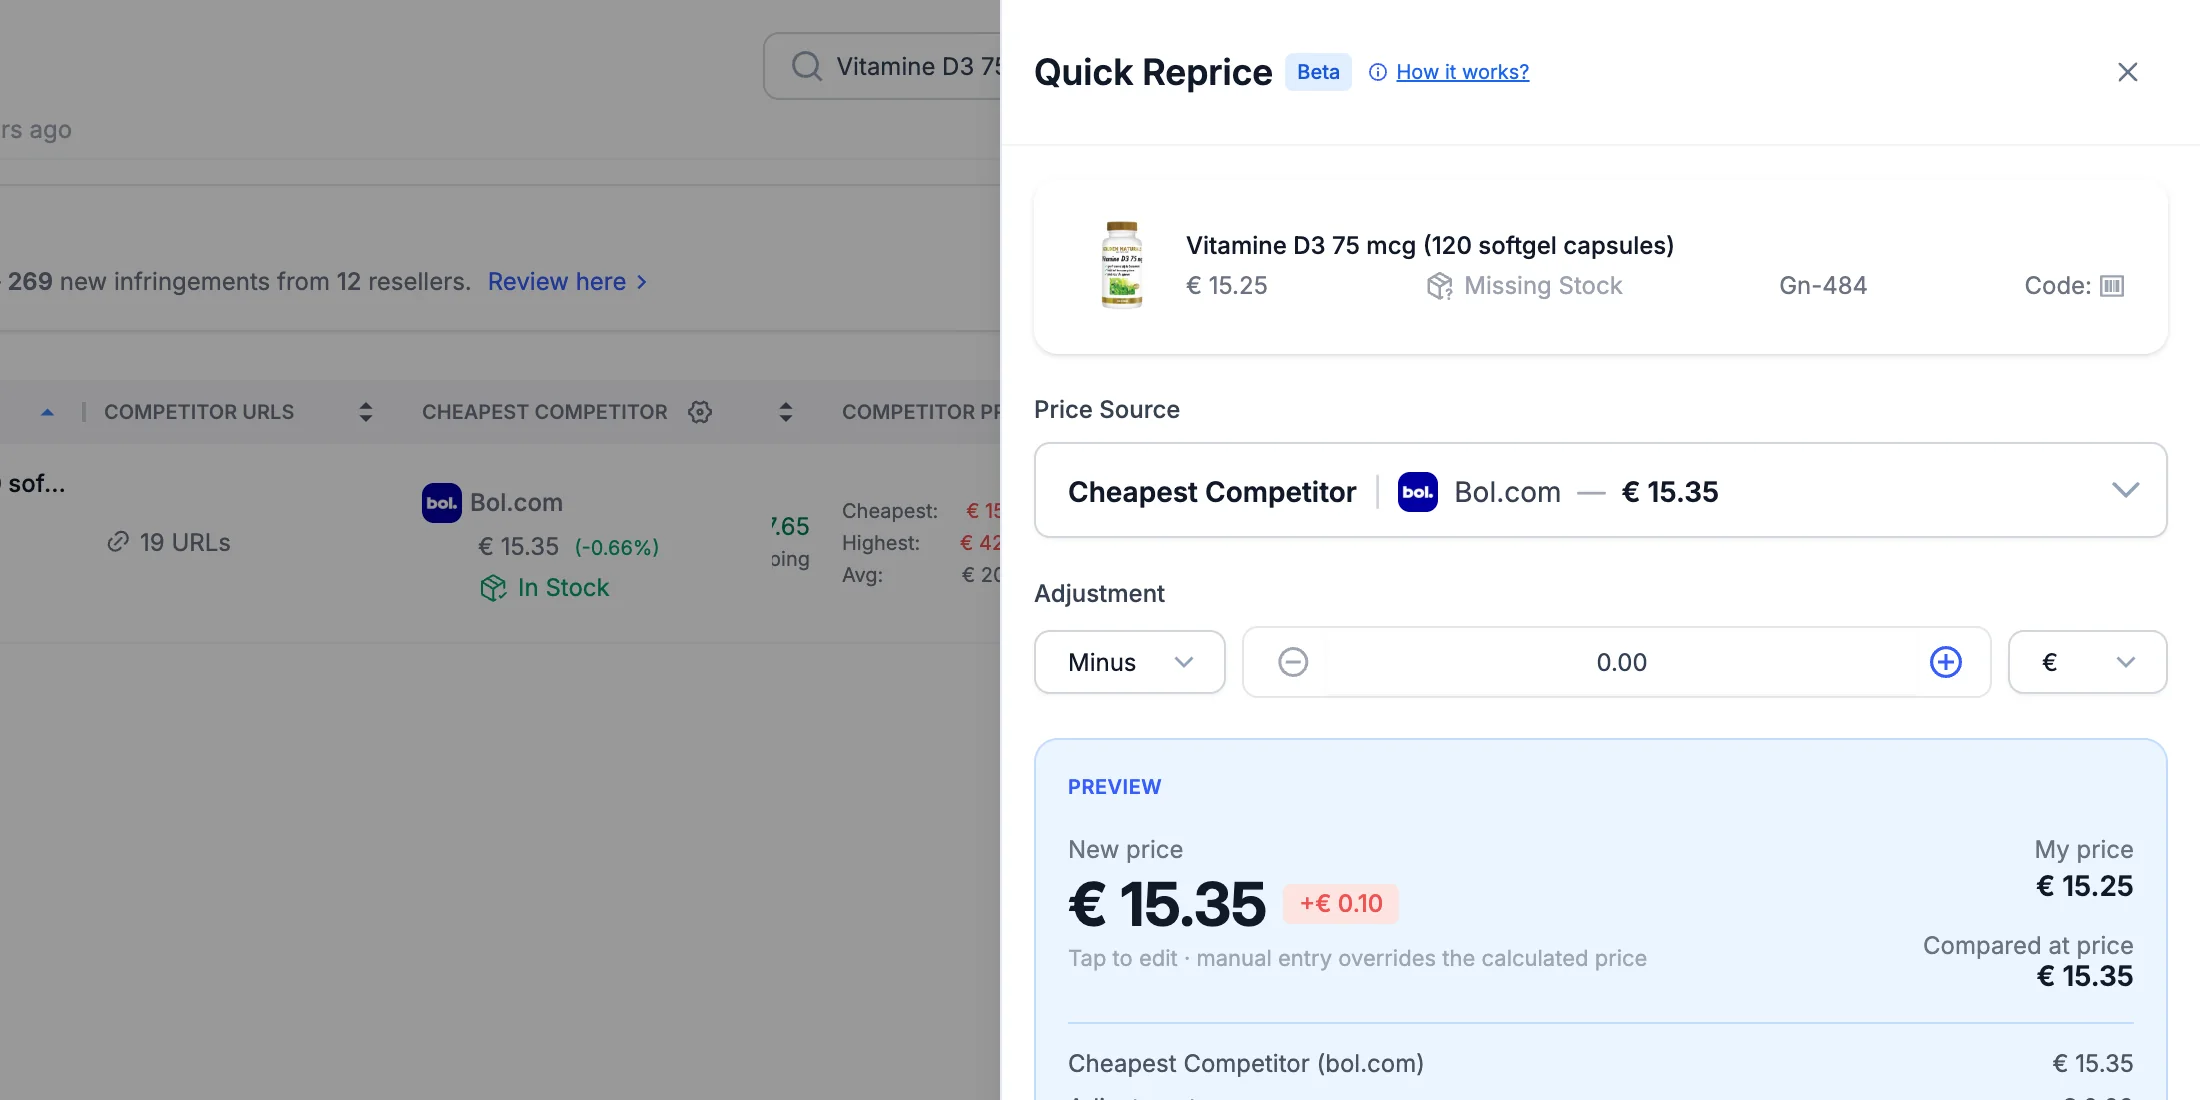Click the Missing Stock box icon
Viewport: 2200px width, 1100px height.
pyautogui.click(x=1439, y=286)
